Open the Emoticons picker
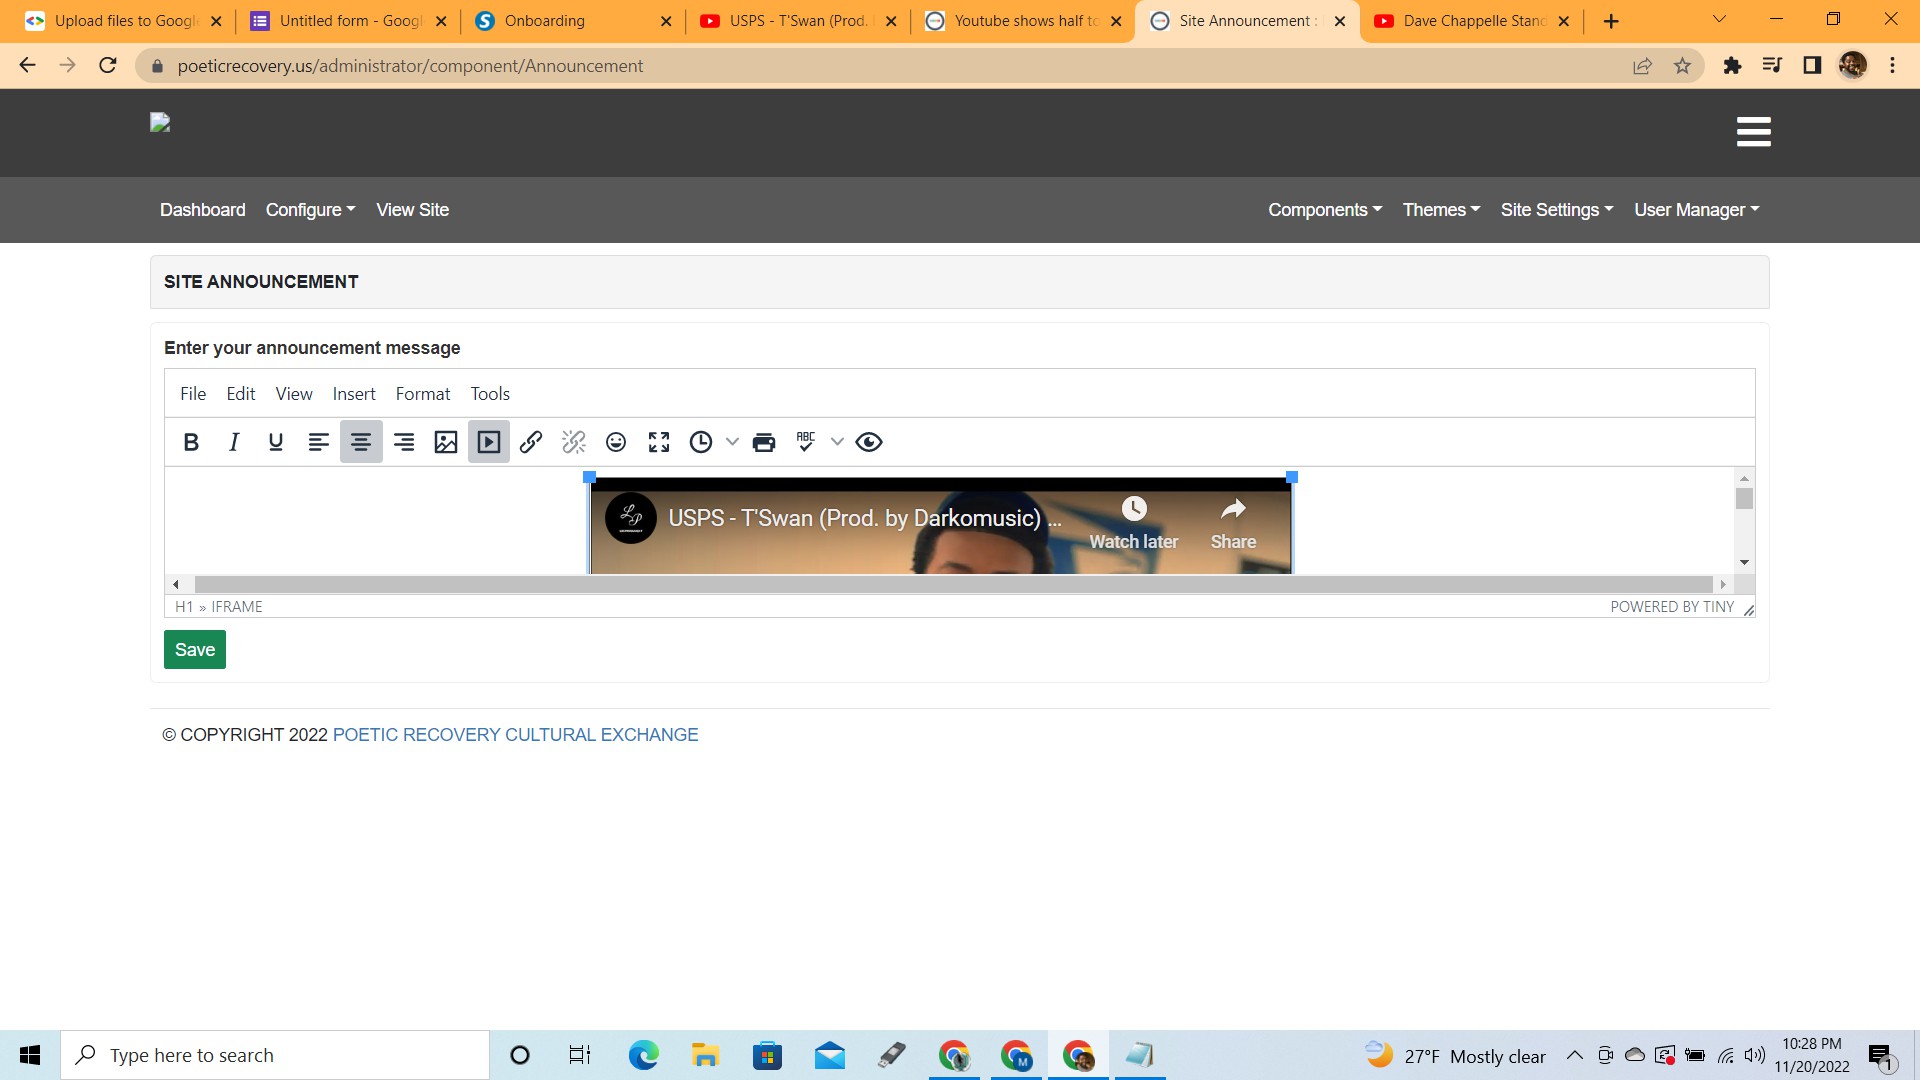 coord(616,442)
